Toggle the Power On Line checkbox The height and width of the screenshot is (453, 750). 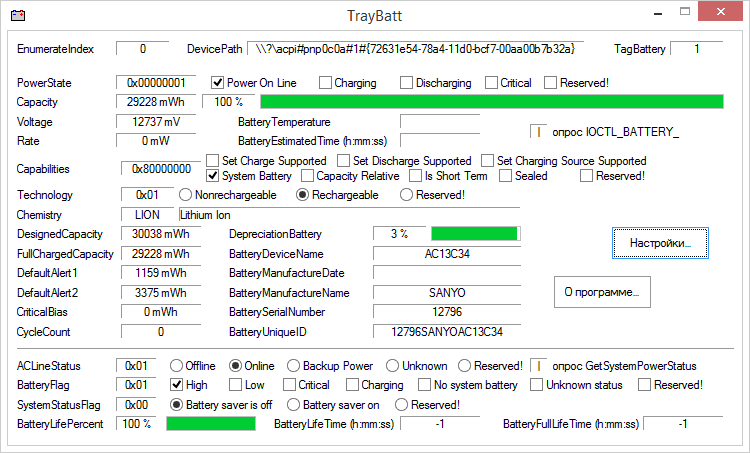tap(217, 83)
